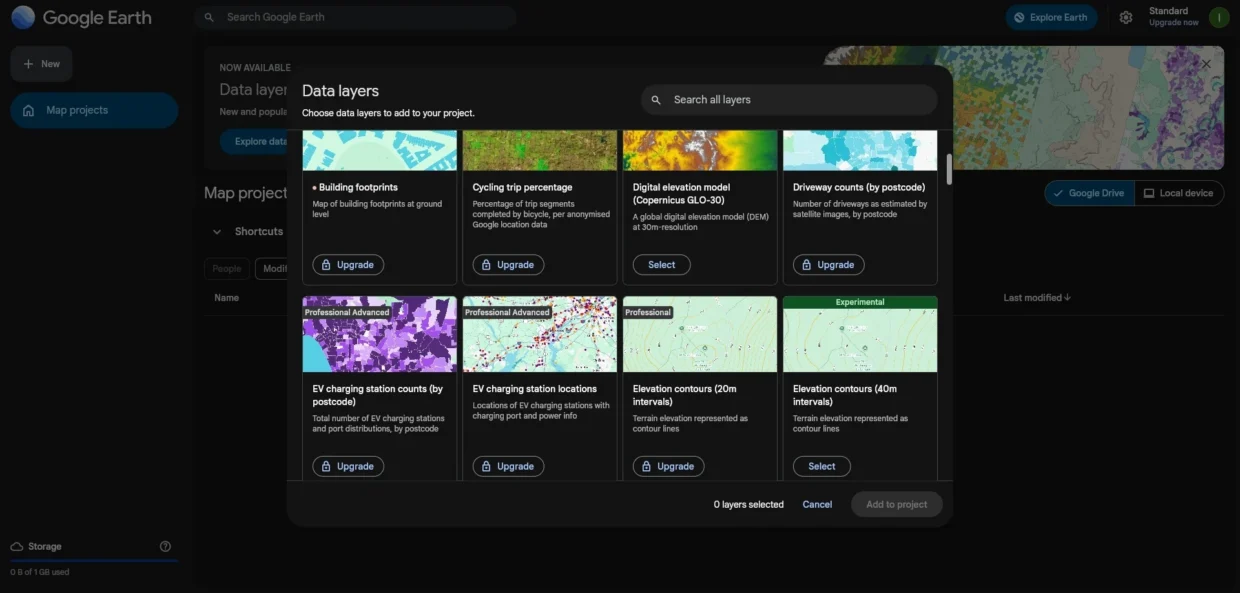1240x593 pixels.
Task: Click the 'Cycling trip percentage' title text
Action: click(x=523, y=187)
